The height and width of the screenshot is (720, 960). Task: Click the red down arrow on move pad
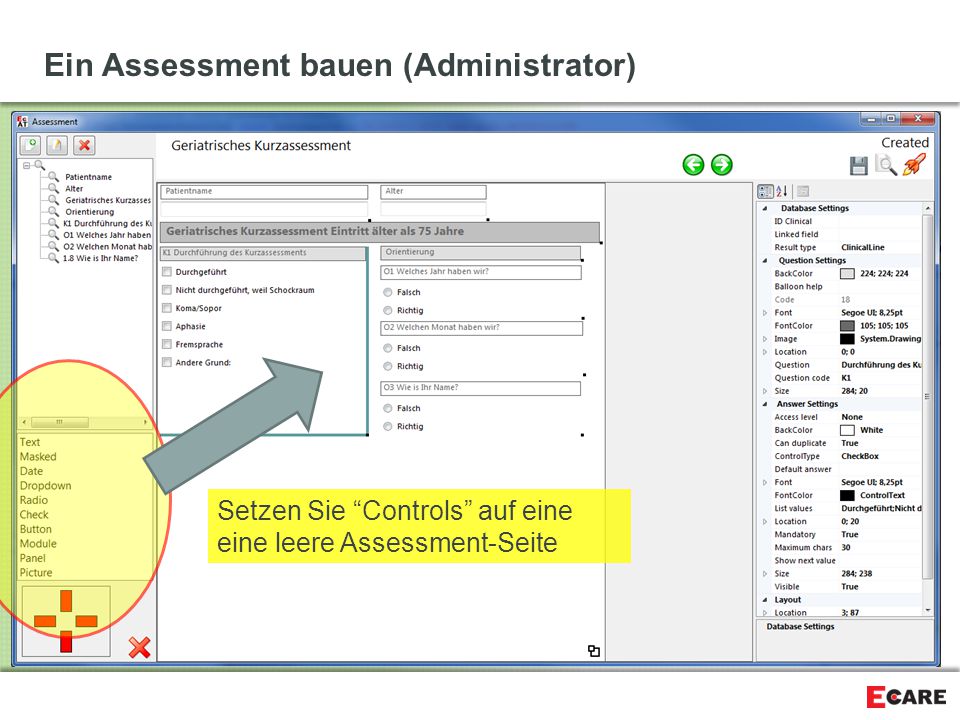tap(66, 642)
